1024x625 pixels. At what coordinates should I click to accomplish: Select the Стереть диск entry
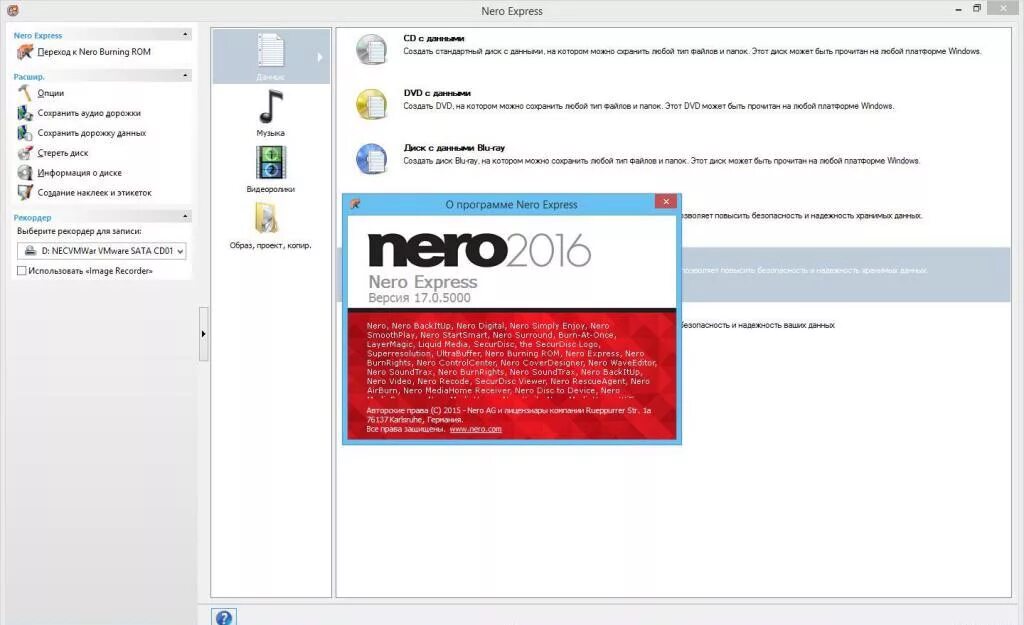[x=63, y=153]
